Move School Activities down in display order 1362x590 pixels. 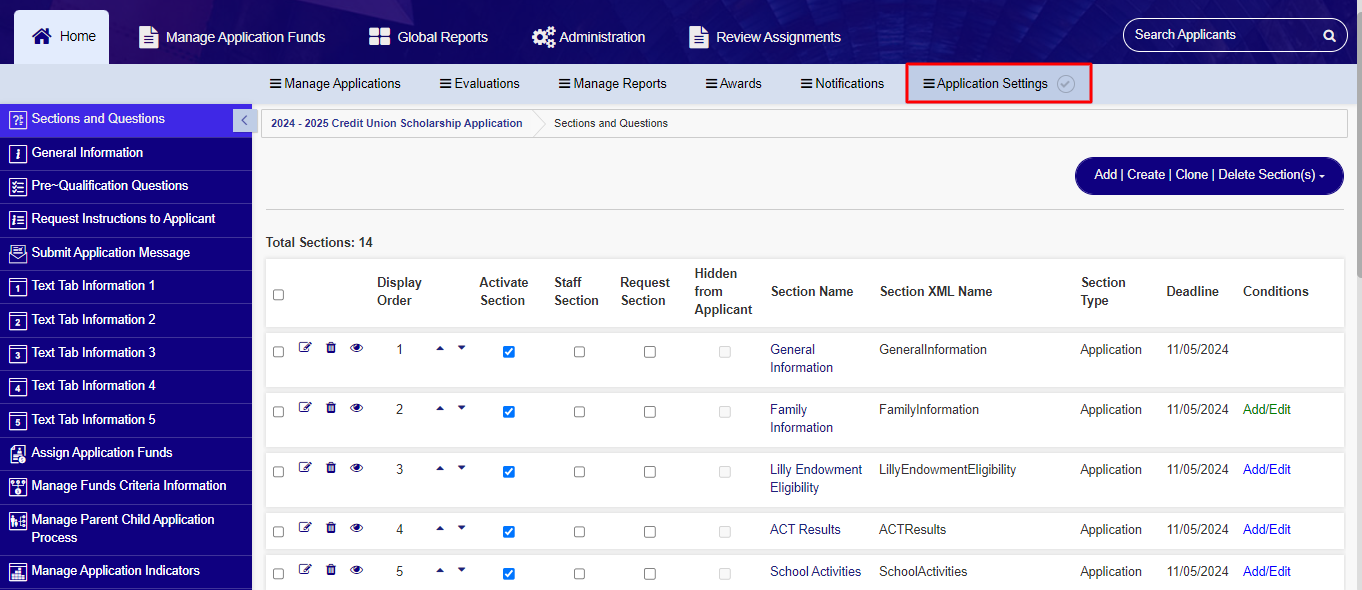click(461, 570)
